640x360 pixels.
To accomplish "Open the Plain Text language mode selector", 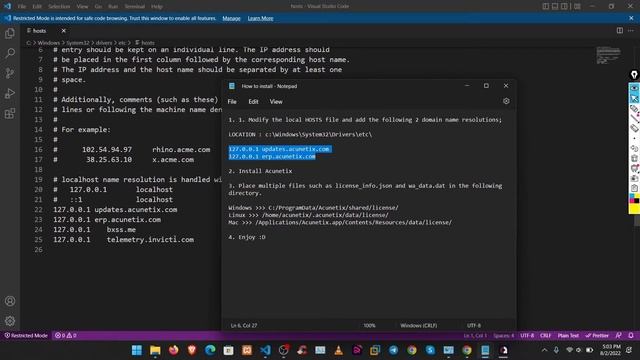I will (x=568, y=336).
